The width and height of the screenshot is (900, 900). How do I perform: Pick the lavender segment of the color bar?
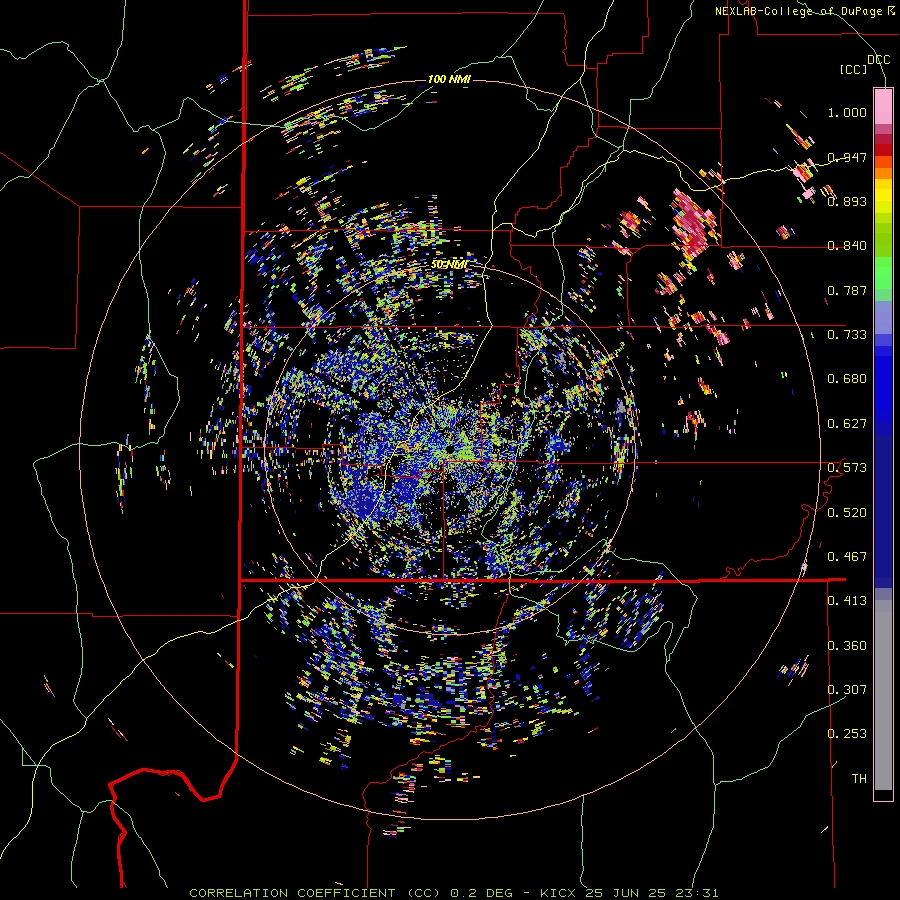(883, 317)
